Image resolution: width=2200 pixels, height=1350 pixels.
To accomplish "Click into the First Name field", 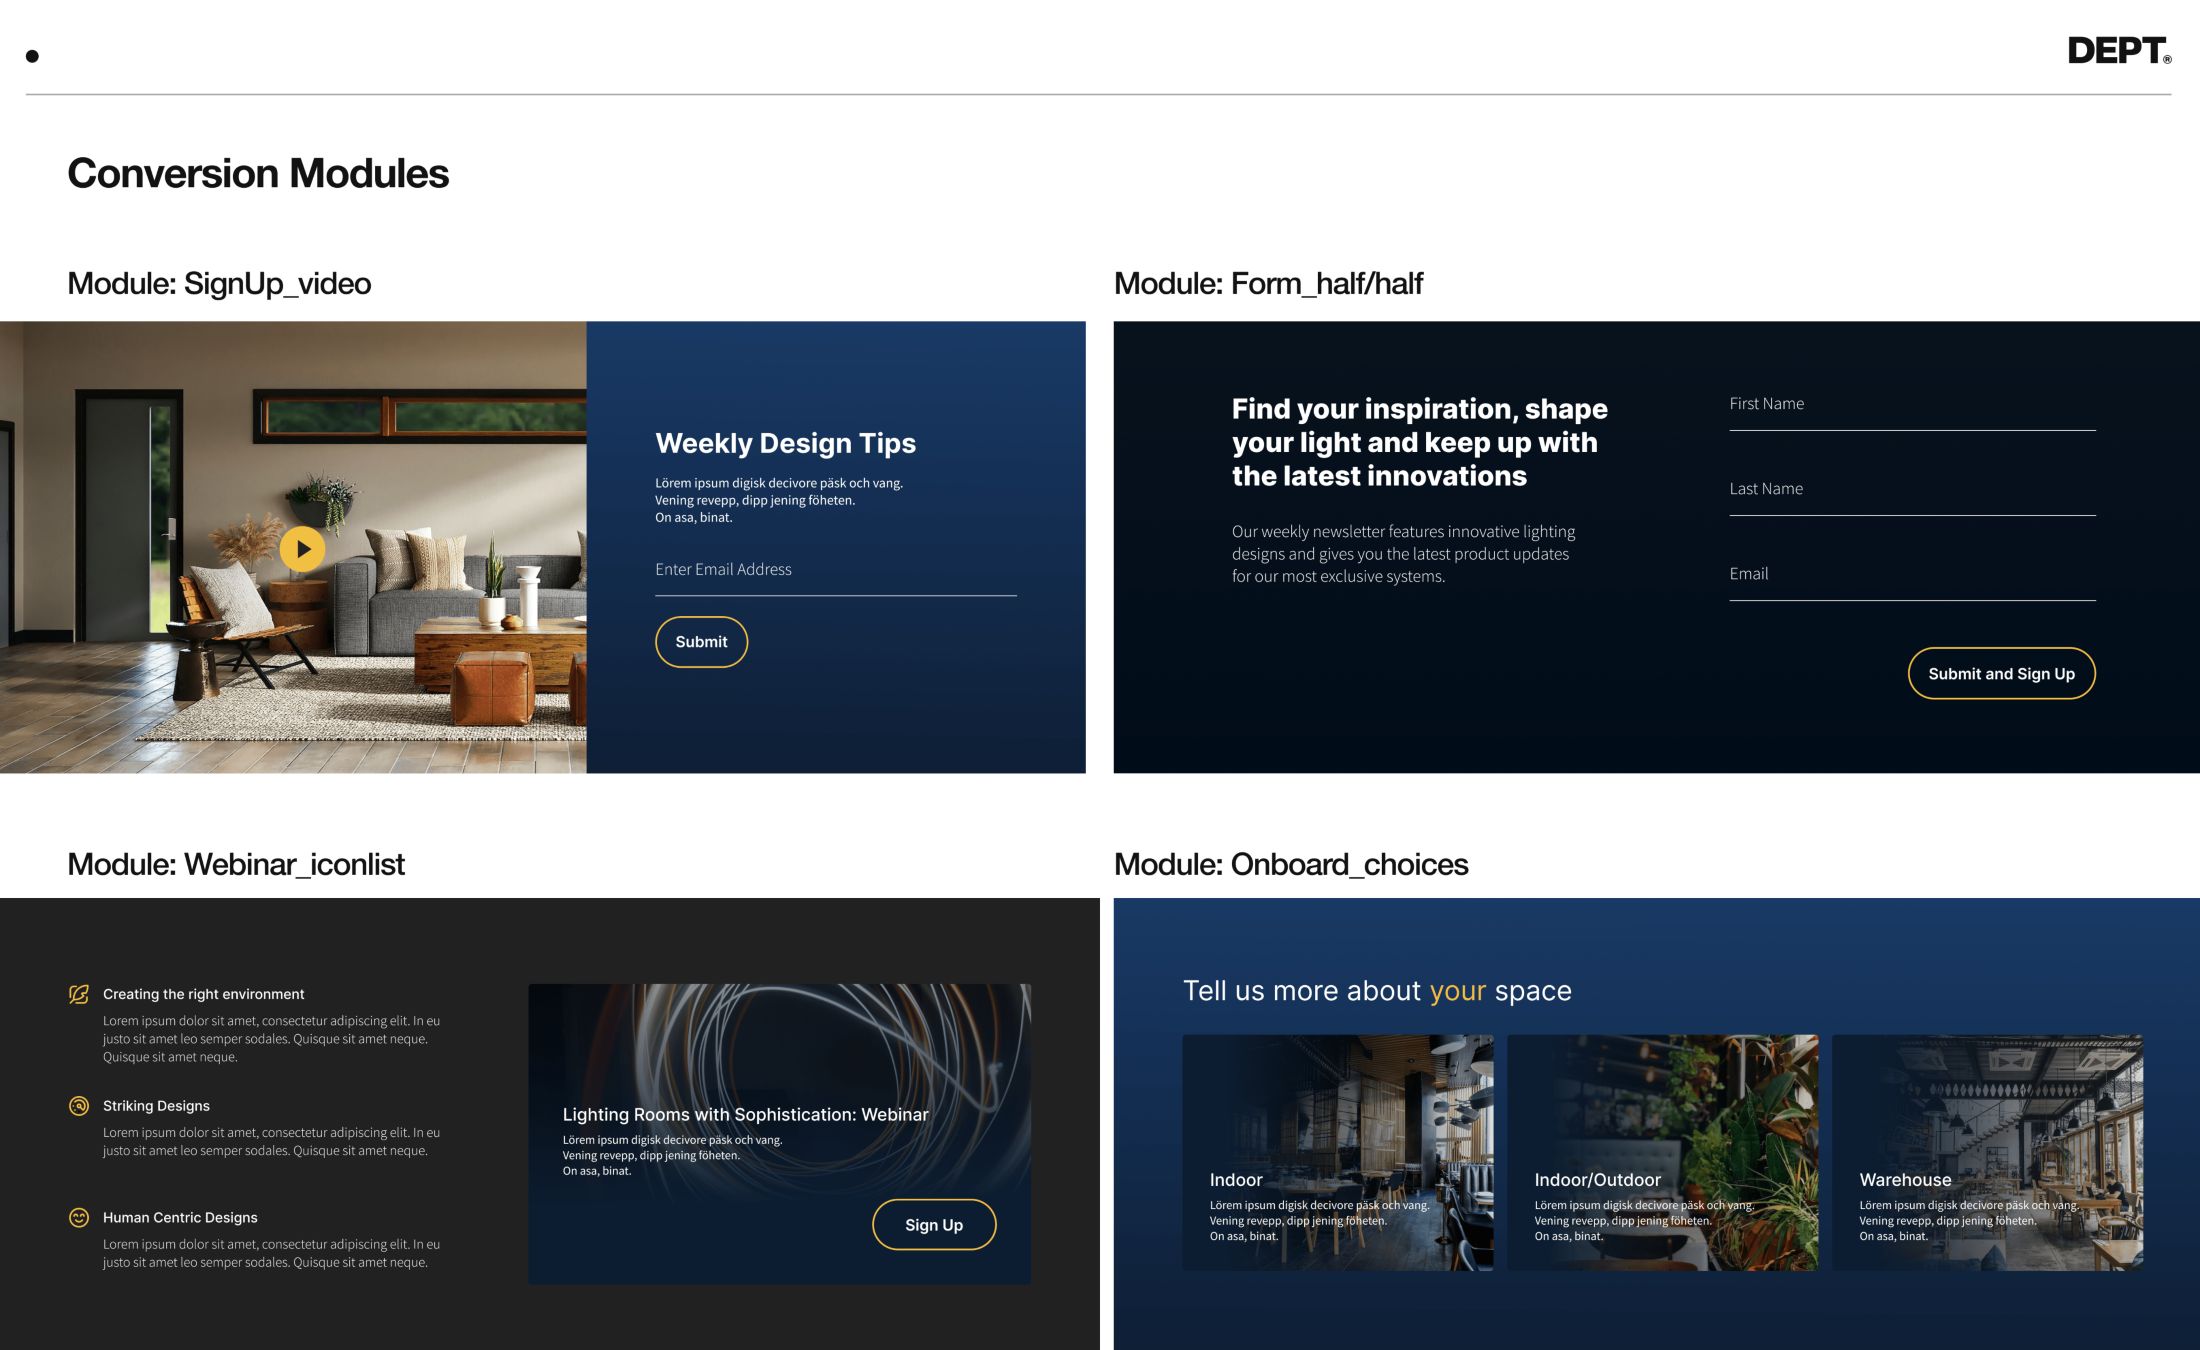I will tap(1911, 405).
